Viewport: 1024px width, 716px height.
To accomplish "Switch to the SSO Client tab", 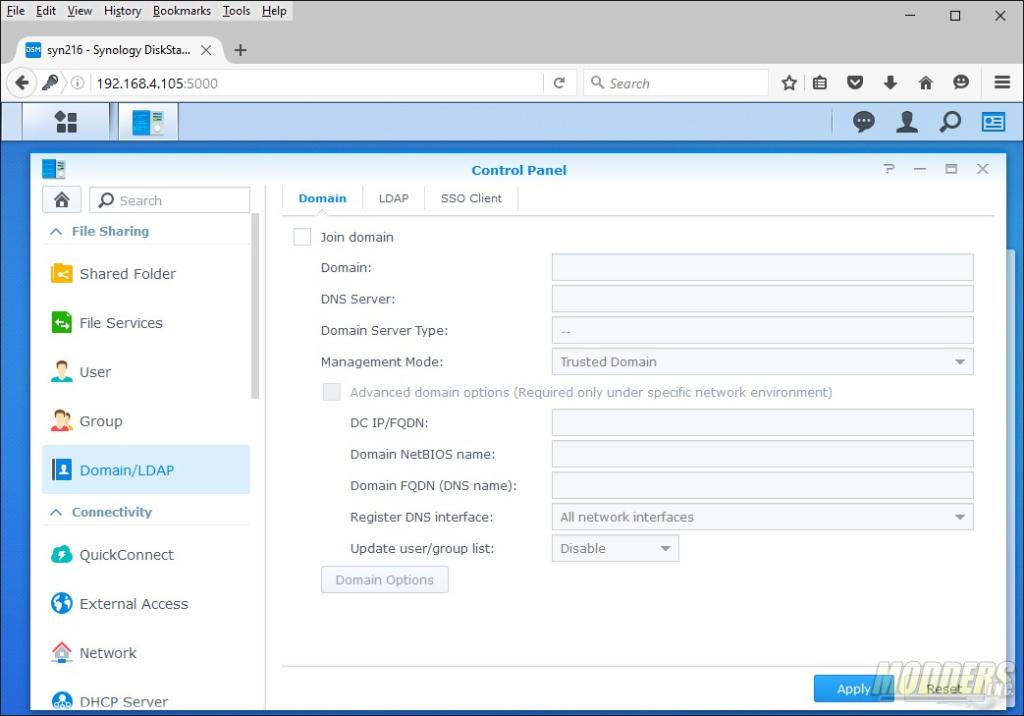I will pyautogui.click(x=471, y=198).
